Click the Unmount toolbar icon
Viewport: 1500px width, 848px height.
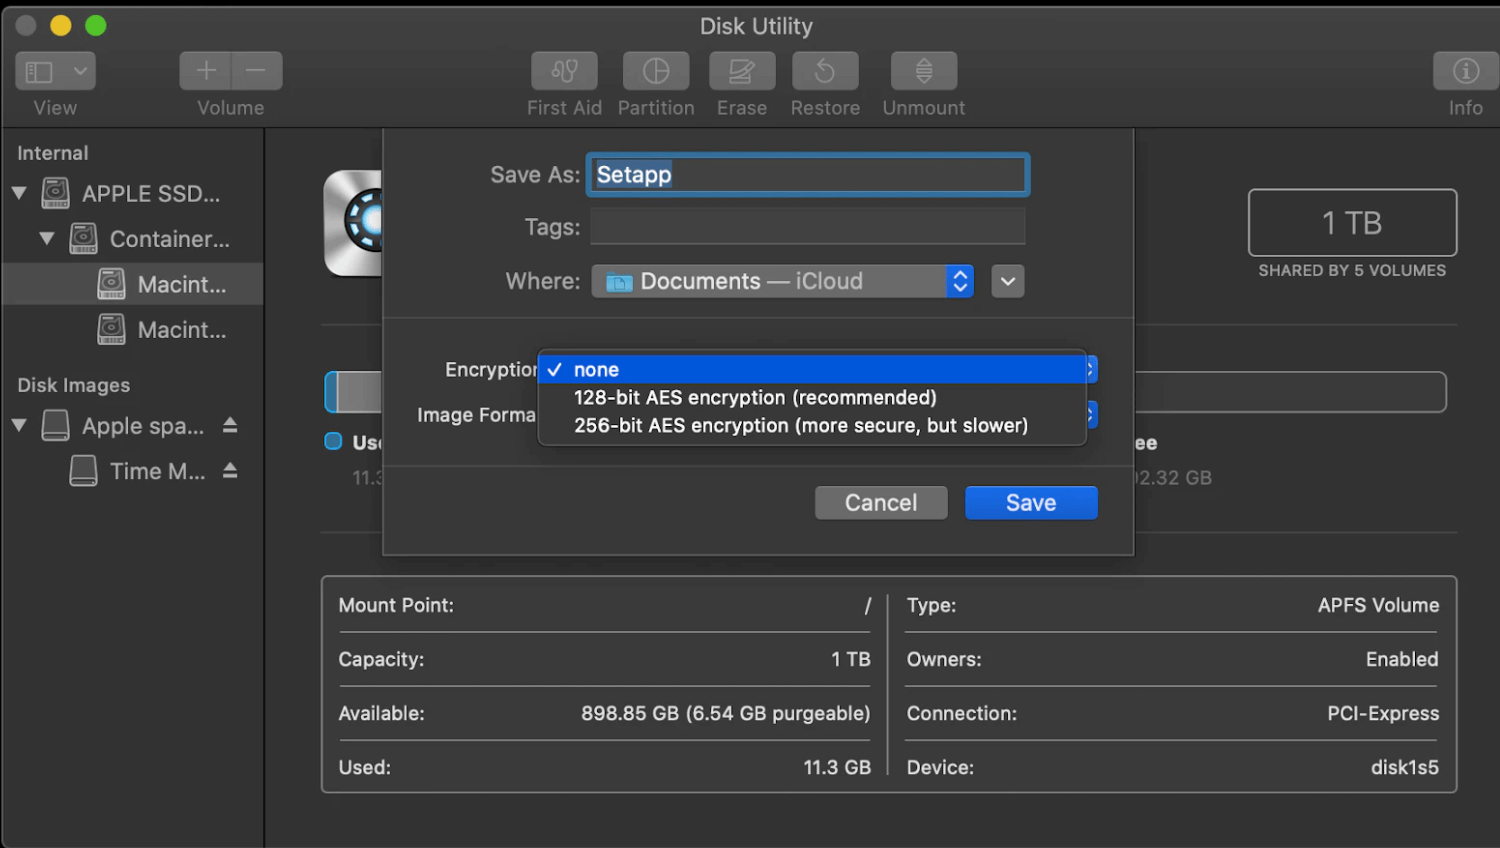(923, 71)
